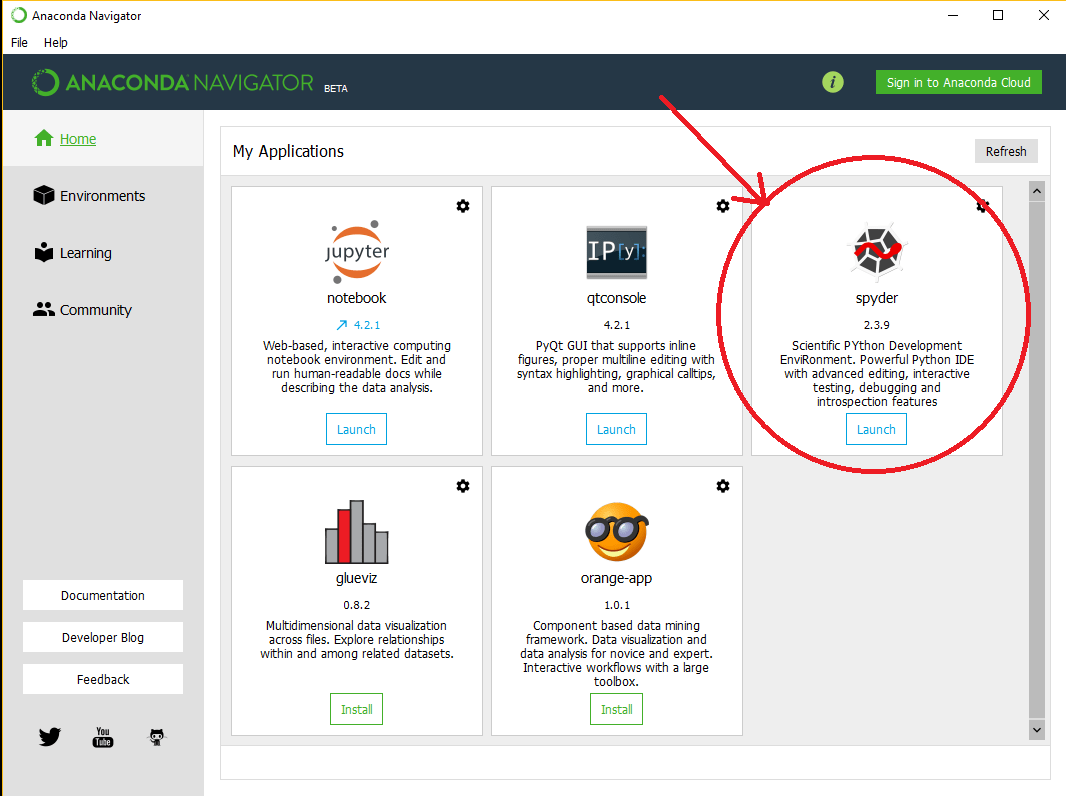Click the orange-app app name
This screenshot has width=1066, height=796.
coord(617,578)
